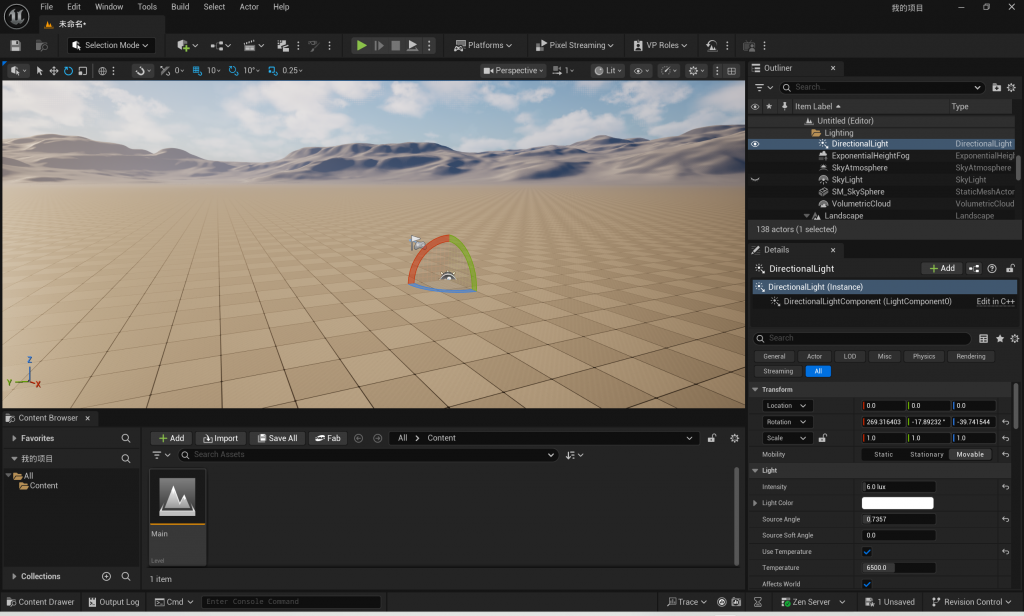Viewport: 1024px width, 616px height.
Task: Click the viewport layout grid icon
Action: point(731,71)
